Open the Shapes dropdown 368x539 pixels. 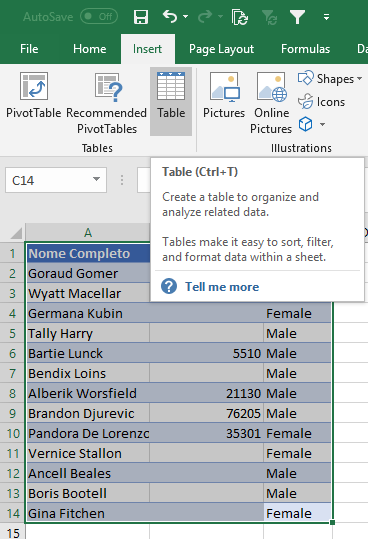330,79
